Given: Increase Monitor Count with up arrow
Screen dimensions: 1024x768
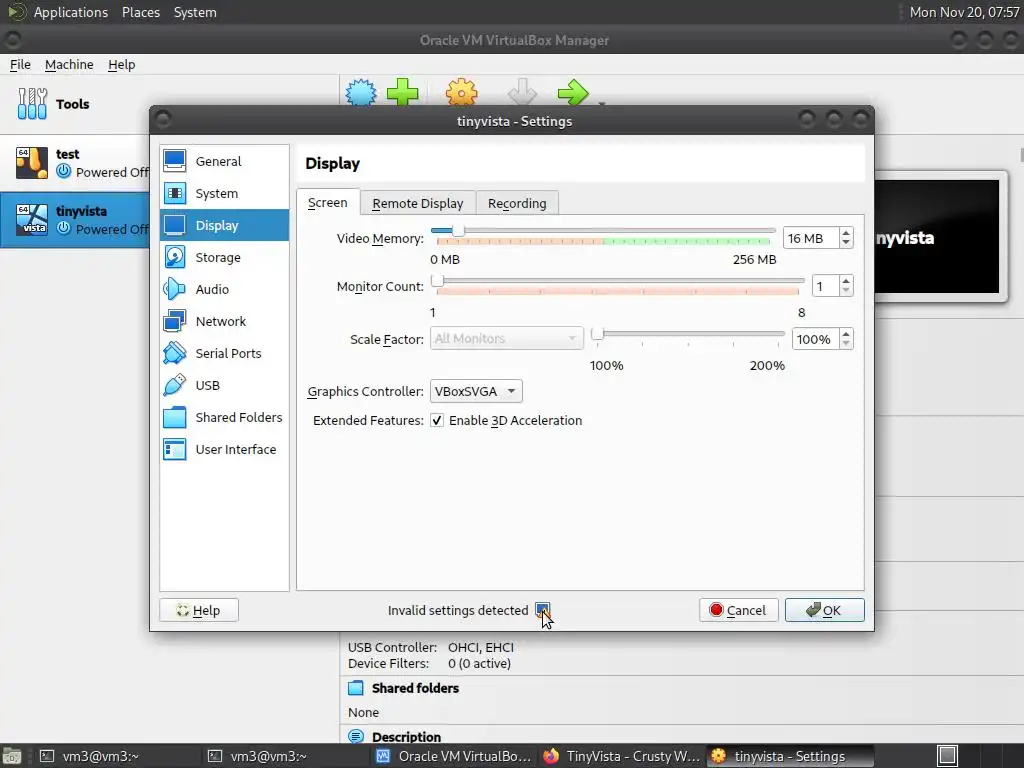Looking at the screenshot, I should (846, 281).
